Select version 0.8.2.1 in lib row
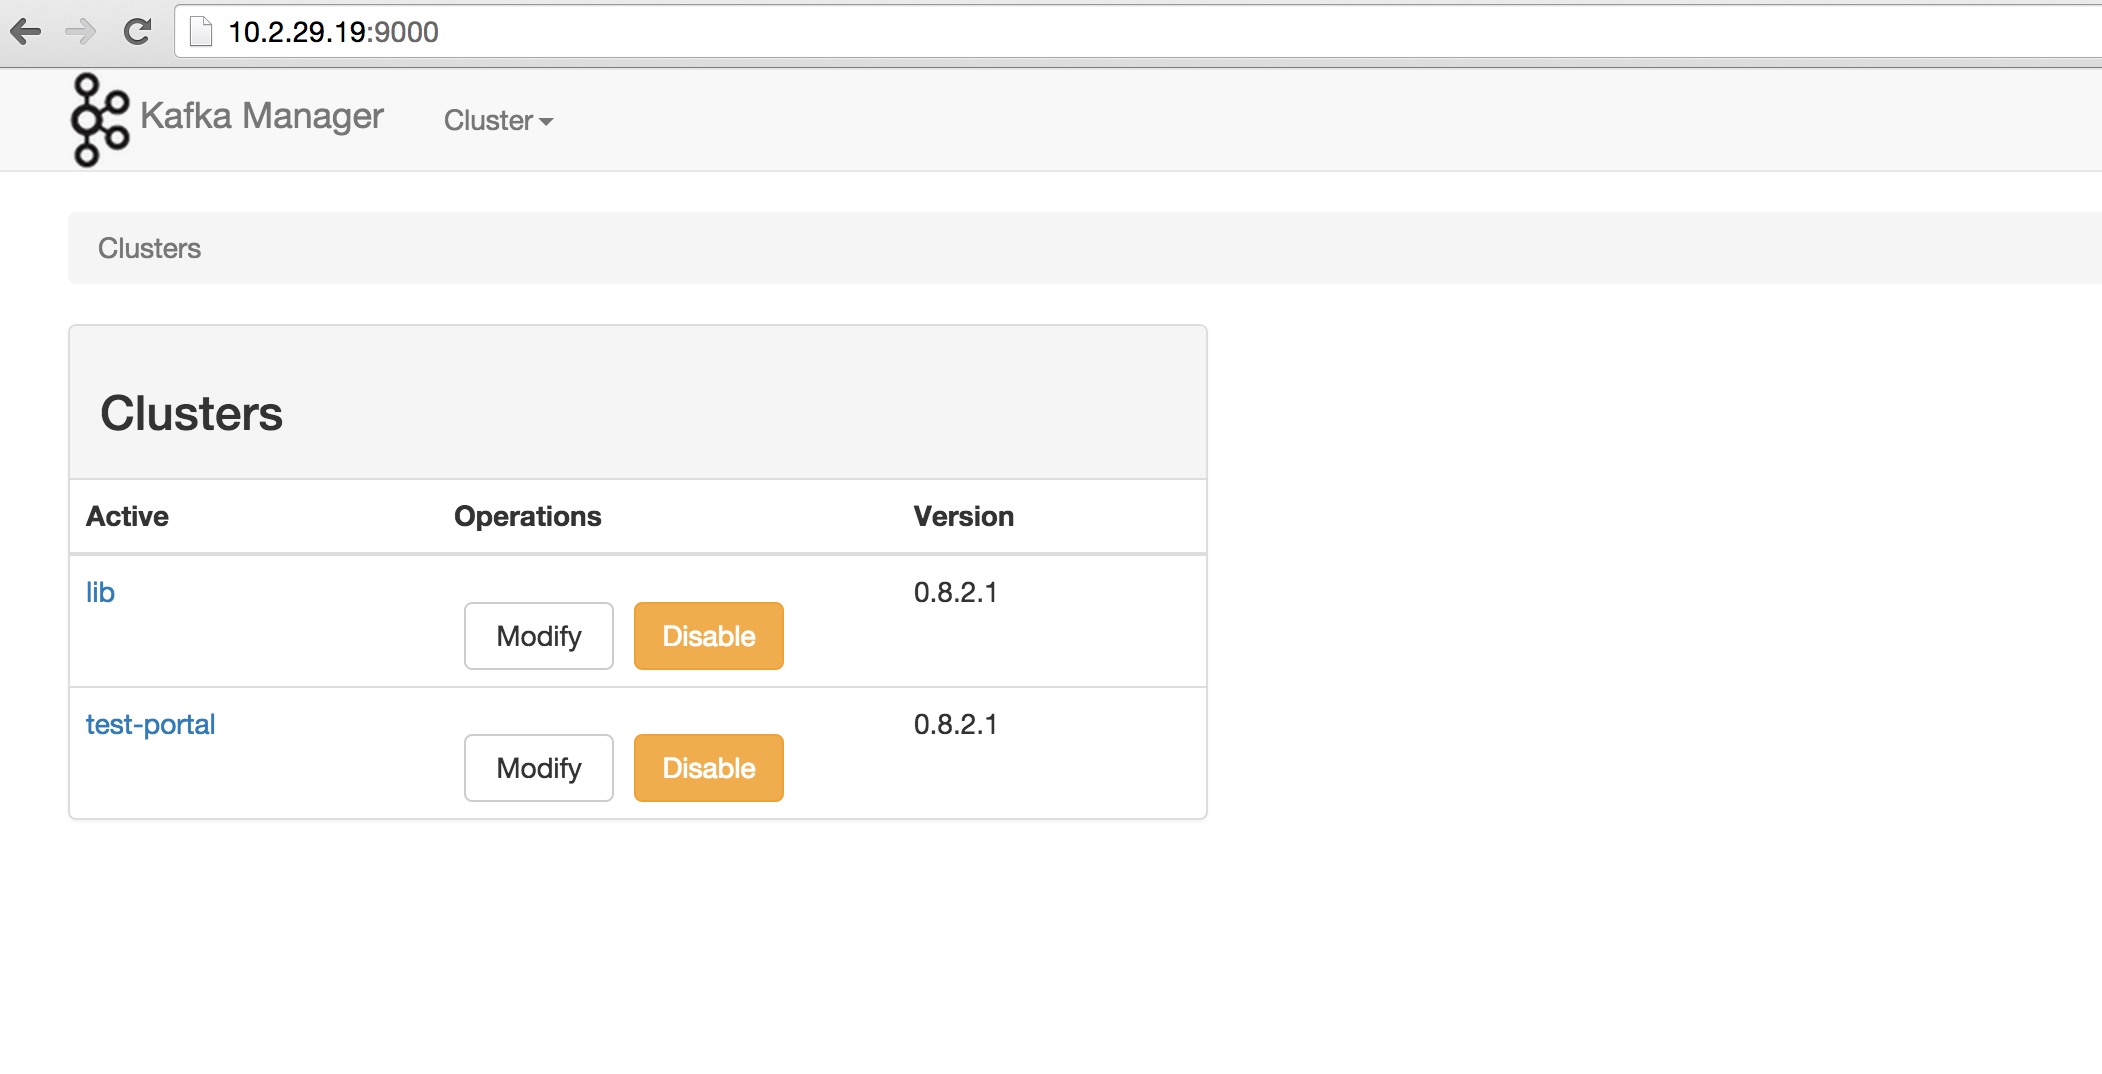 coord(956,592)
